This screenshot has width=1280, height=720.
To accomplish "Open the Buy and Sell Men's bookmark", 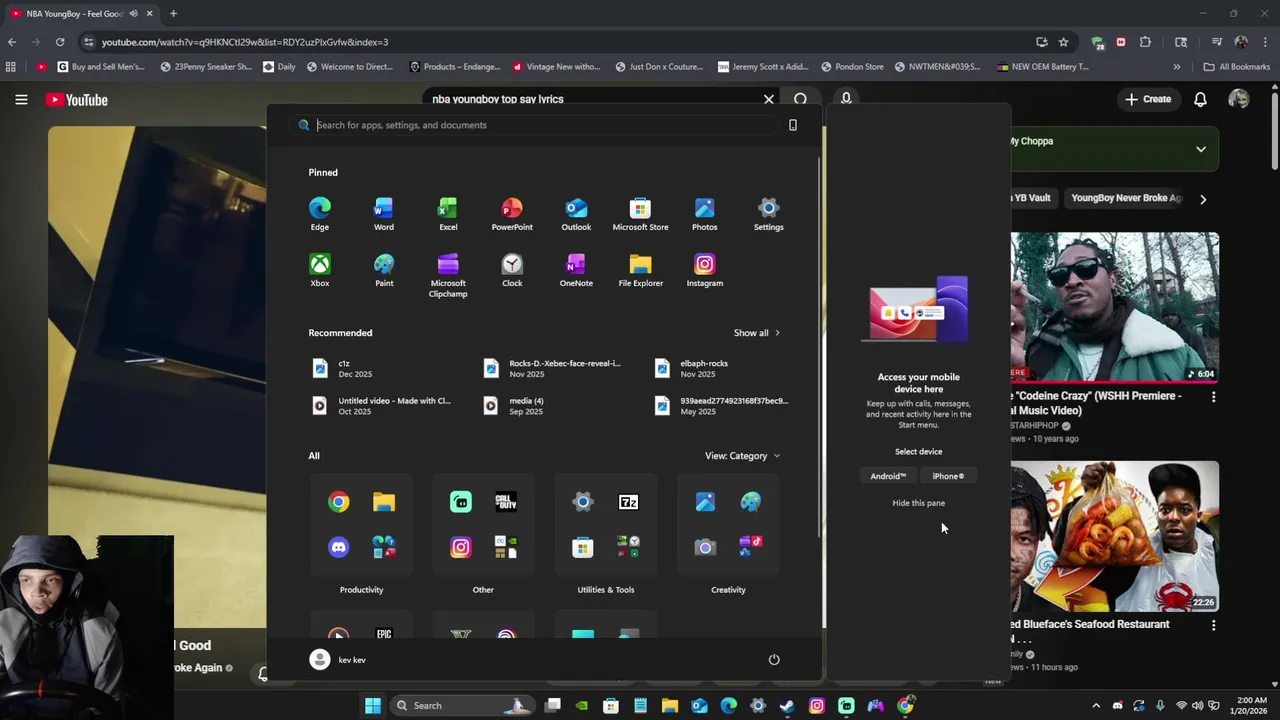I will pyautogui.click(x=101, y=67).
